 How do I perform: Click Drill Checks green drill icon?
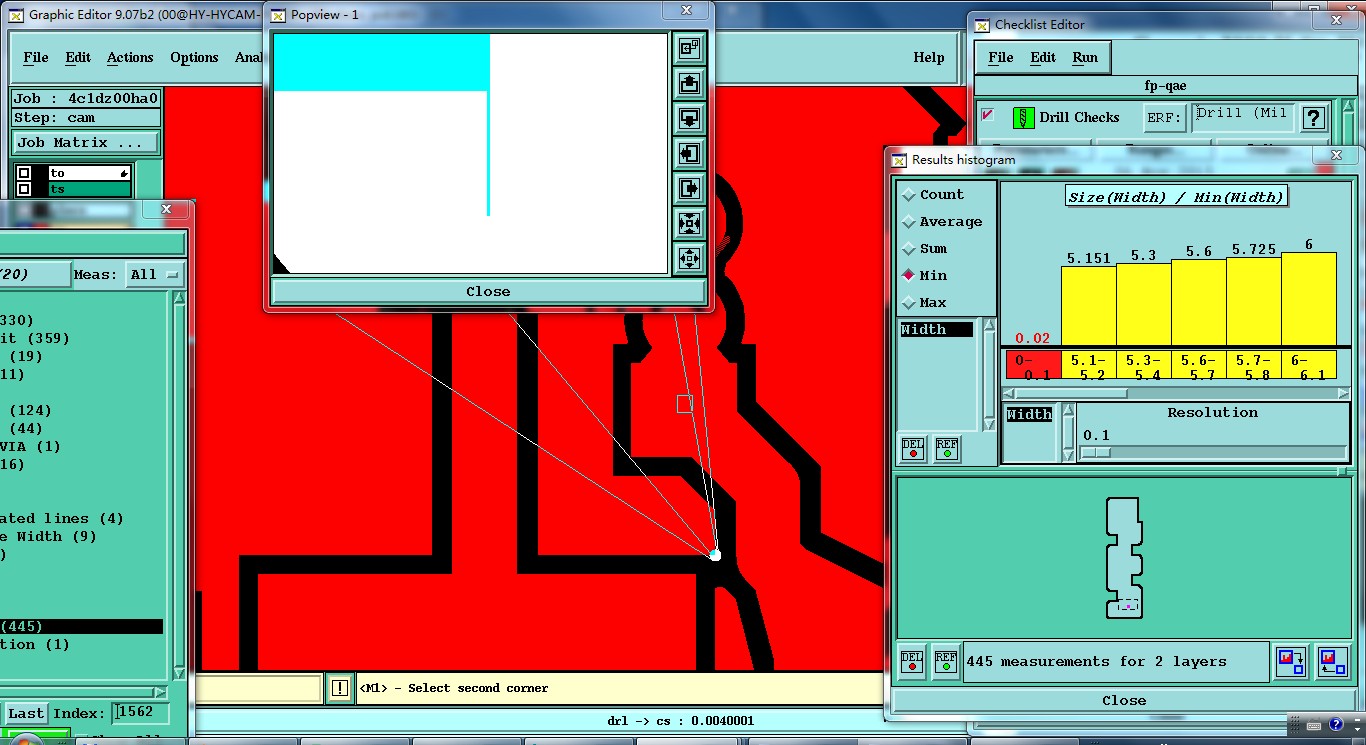click(1023, 117)
